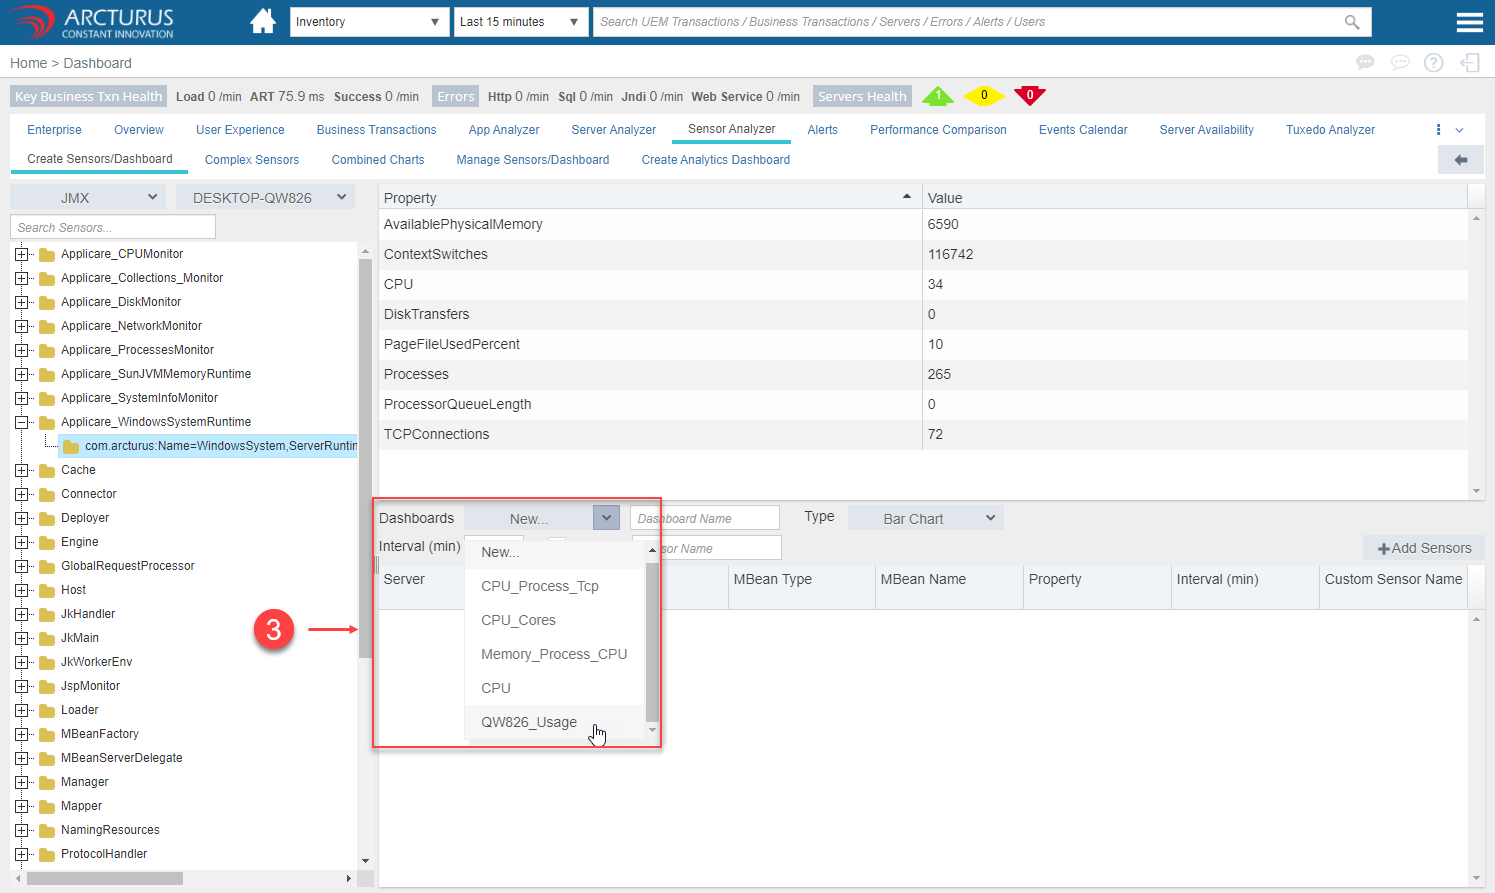The height and width of the screenshot is (893, 1495).
Task: Open the Last 15 minutes time range dropdown
Action: tap(520, 22)
